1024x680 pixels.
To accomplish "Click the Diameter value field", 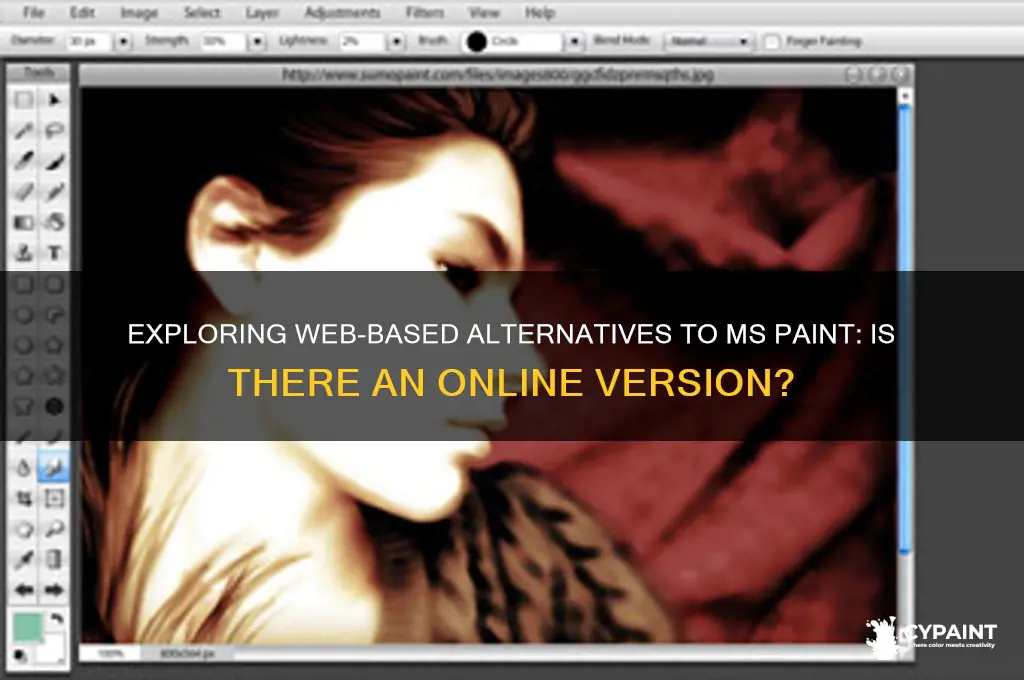I will (x=88, y=42).
